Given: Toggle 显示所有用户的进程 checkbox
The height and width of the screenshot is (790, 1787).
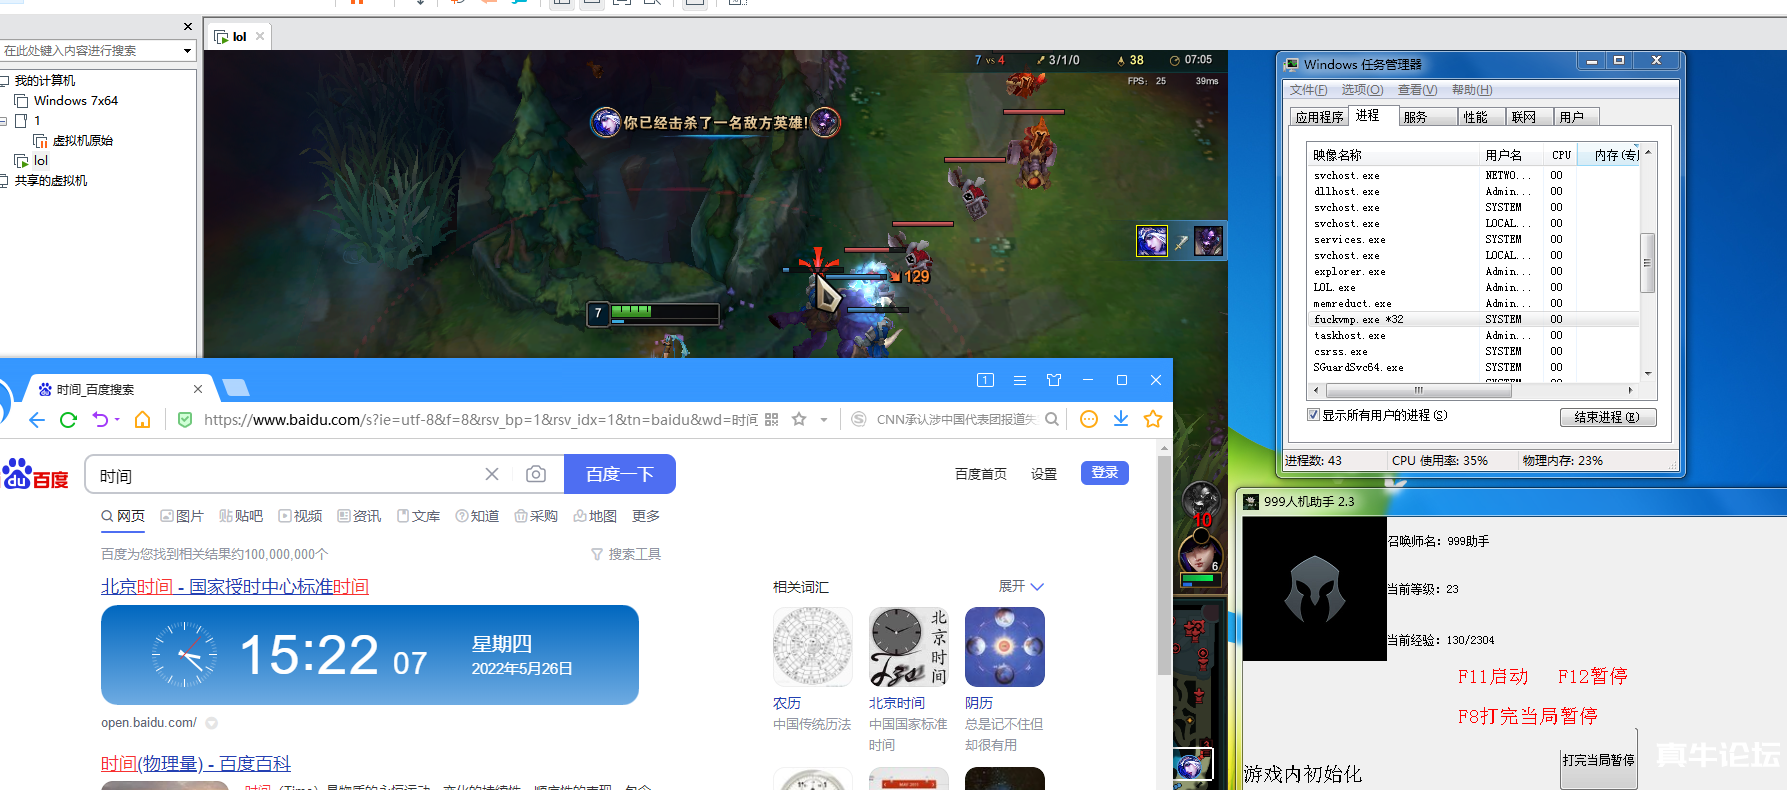Looking at the screenshot, I should coord(1313,415).
